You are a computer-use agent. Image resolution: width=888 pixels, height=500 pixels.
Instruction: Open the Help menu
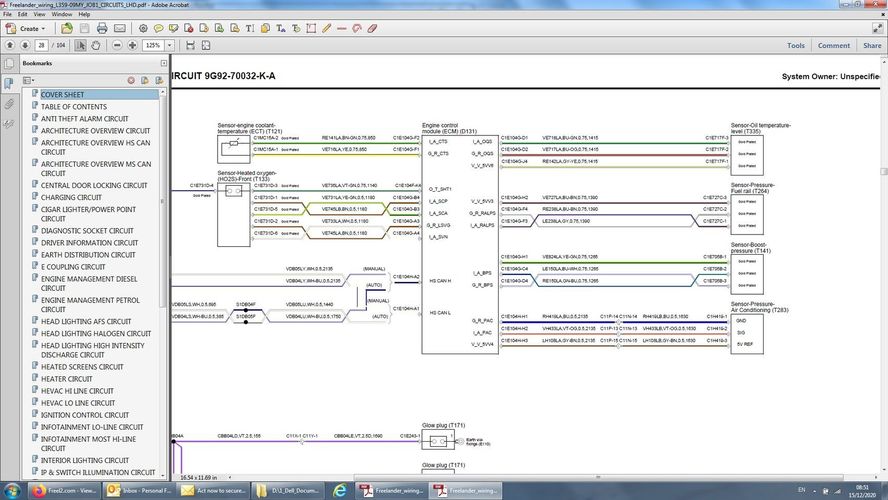pos(84,14)
